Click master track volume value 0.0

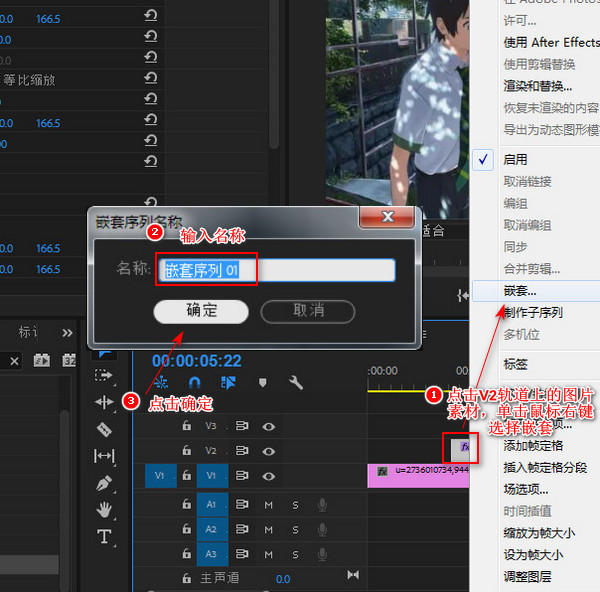(283, 579)
